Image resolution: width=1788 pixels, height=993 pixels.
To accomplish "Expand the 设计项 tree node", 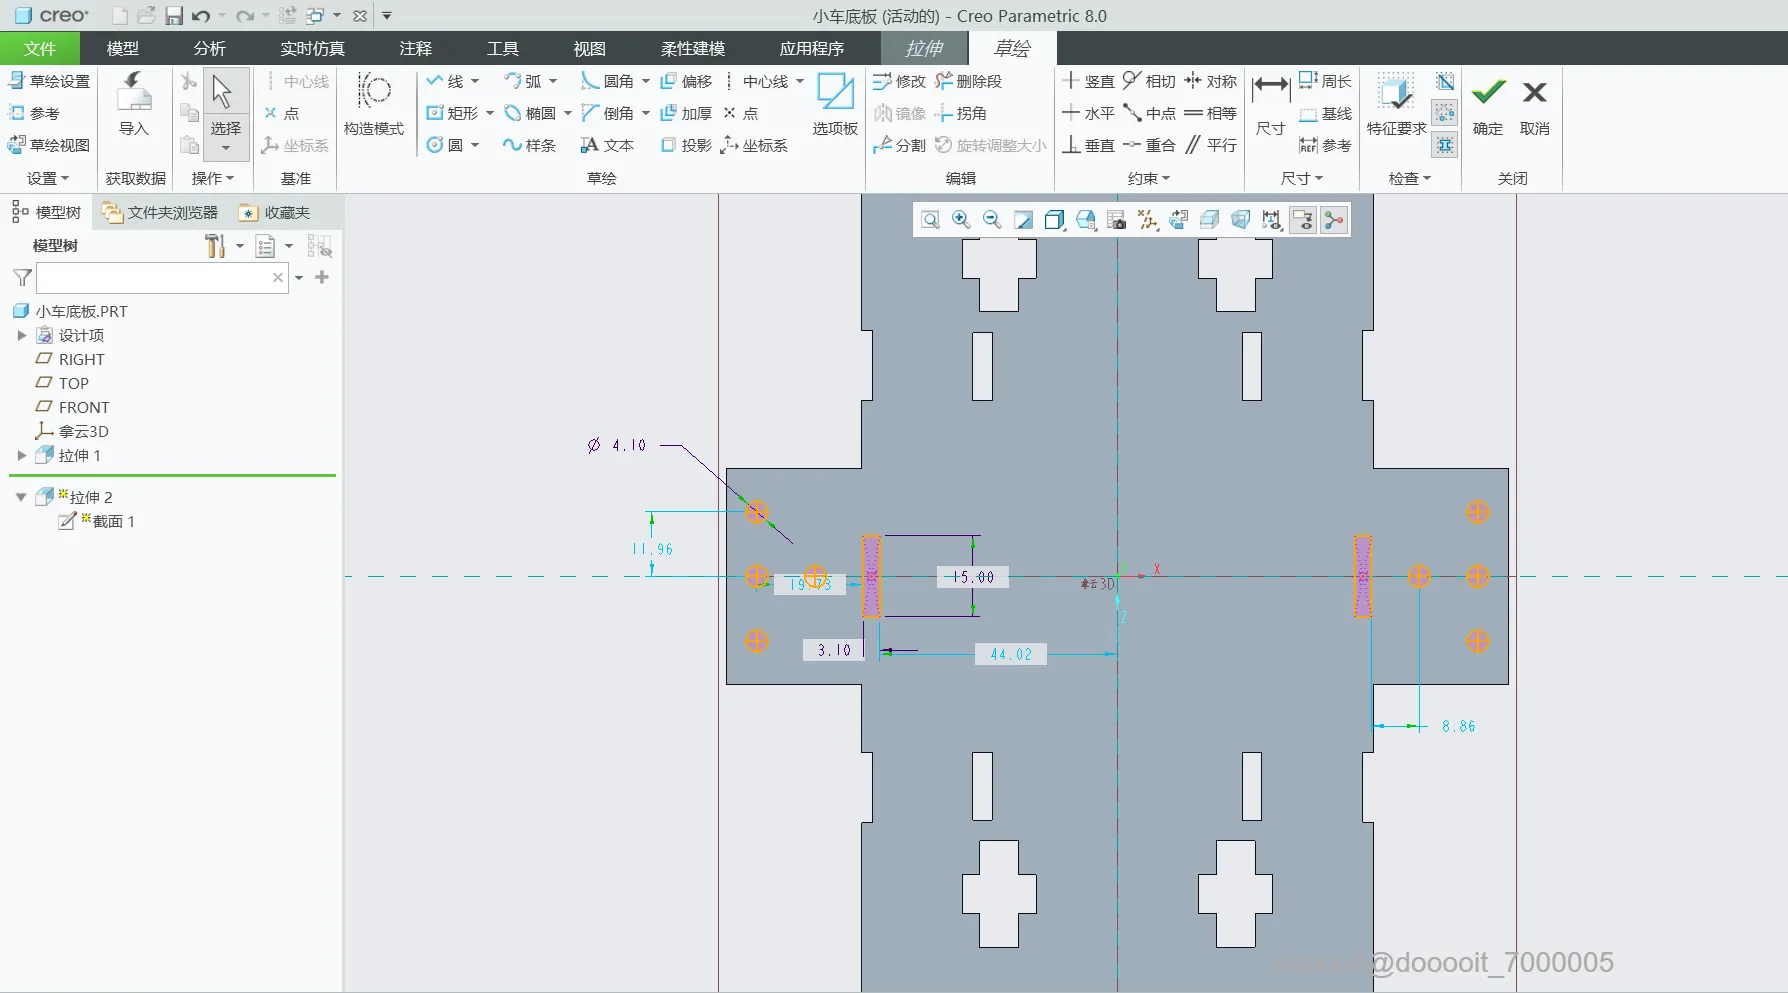I will [x=22, y=335].
